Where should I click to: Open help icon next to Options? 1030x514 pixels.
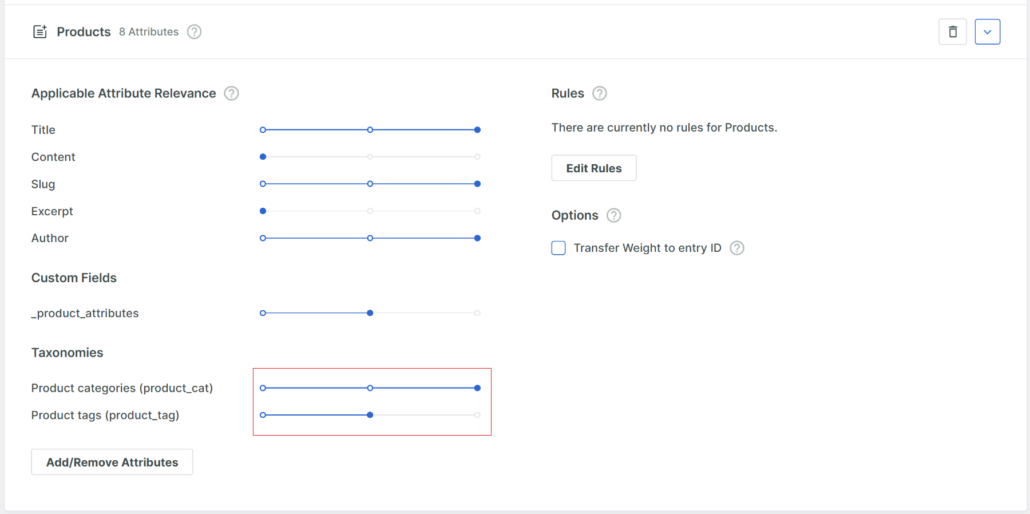614,216
